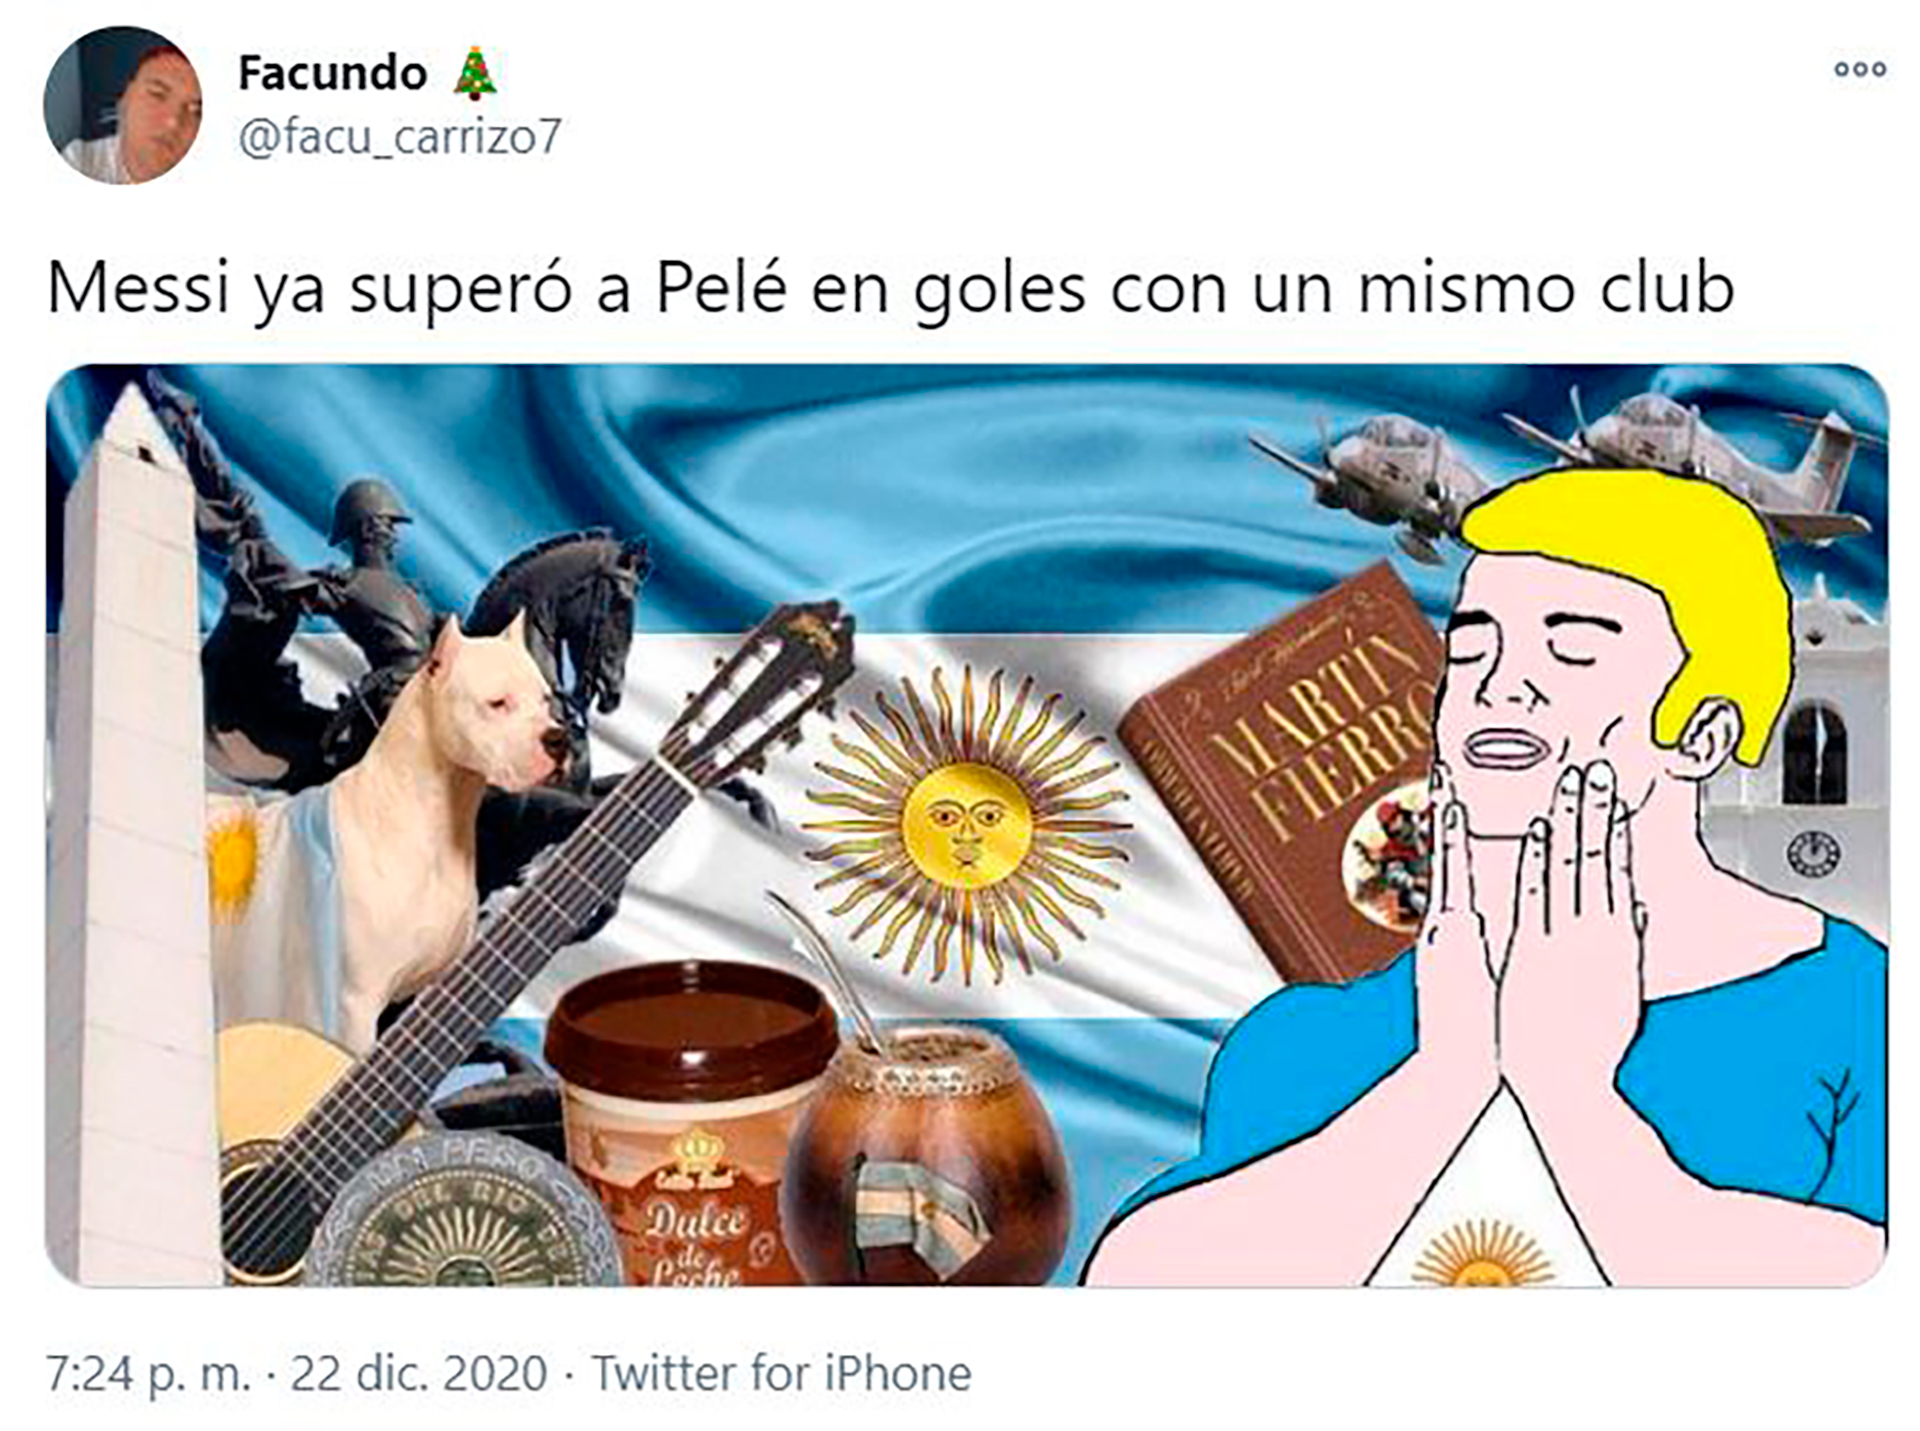Open the tweet's 7:24 p. m. timestamp
This screenshot has width=1920, height=1431.
149,1373
